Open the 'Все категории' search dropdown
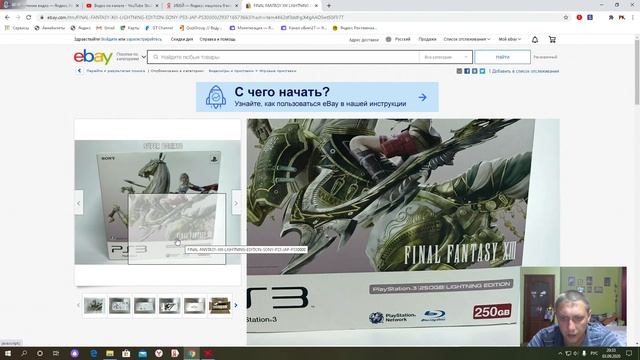Screen dimensions: 640x360 tap(445, 57)
